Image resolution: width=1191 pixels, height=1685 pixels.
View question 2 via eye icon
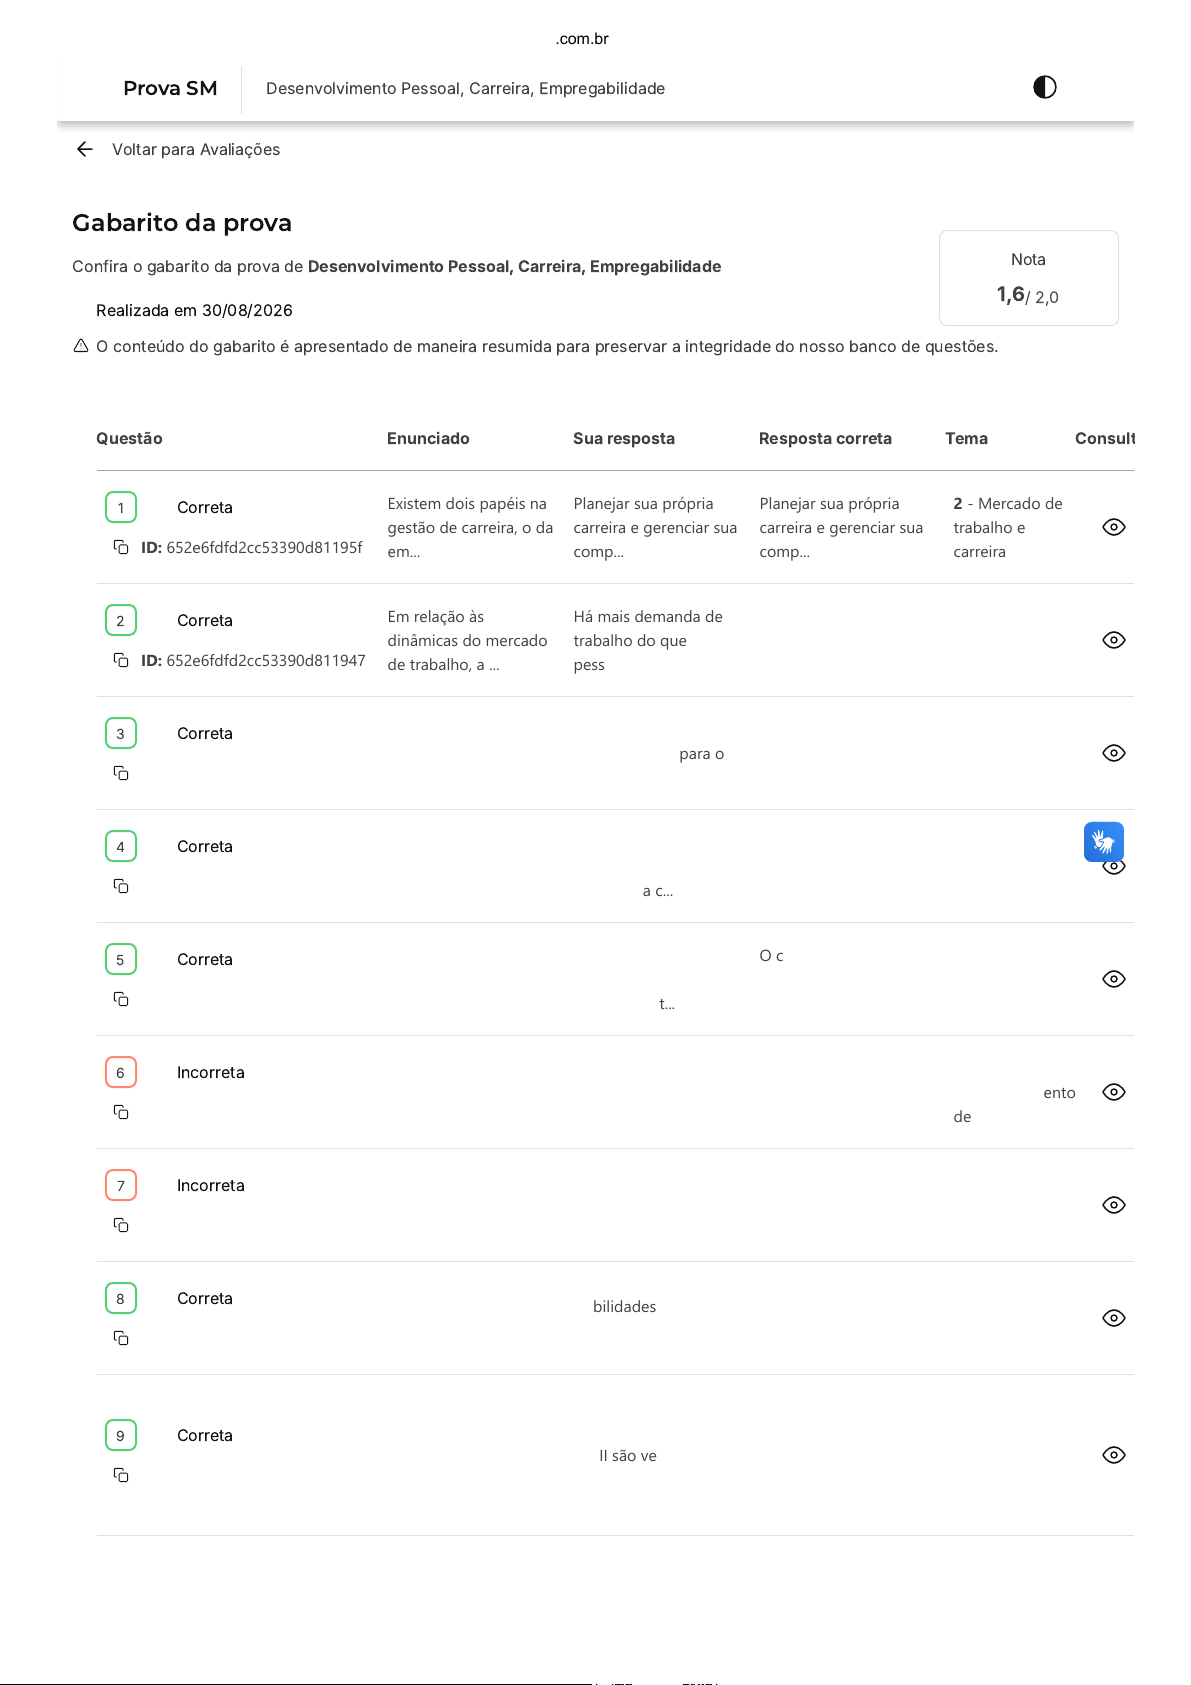(x=1114, y=640)
